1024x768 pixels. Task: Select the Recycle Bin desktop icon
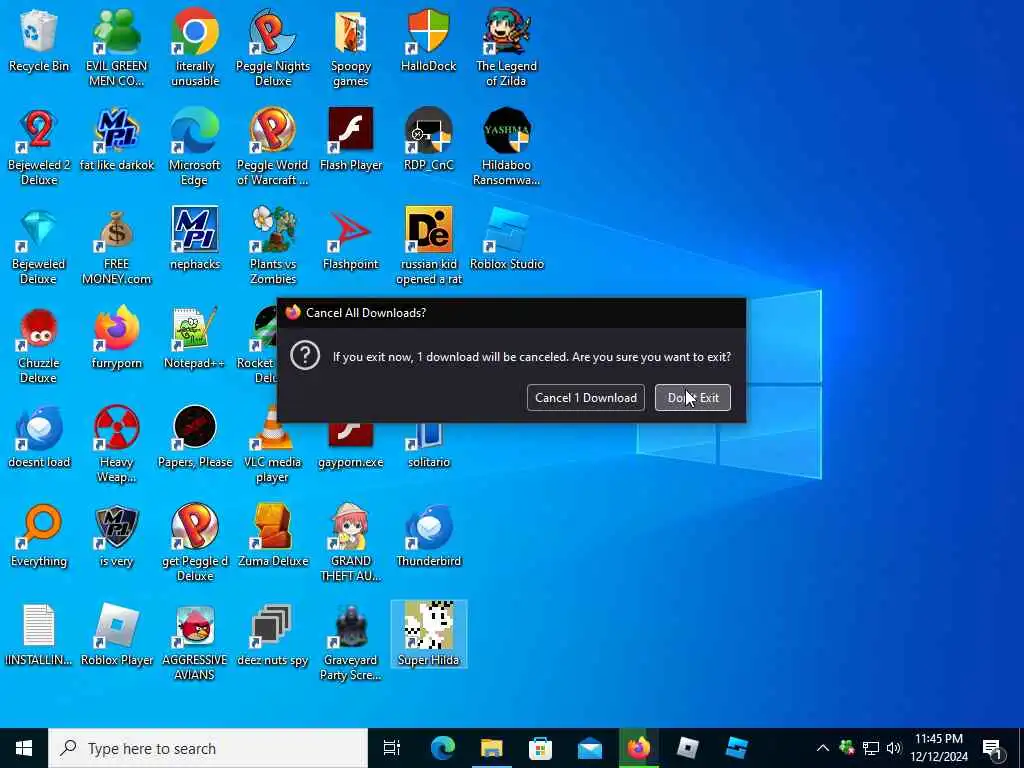(39, 41)
